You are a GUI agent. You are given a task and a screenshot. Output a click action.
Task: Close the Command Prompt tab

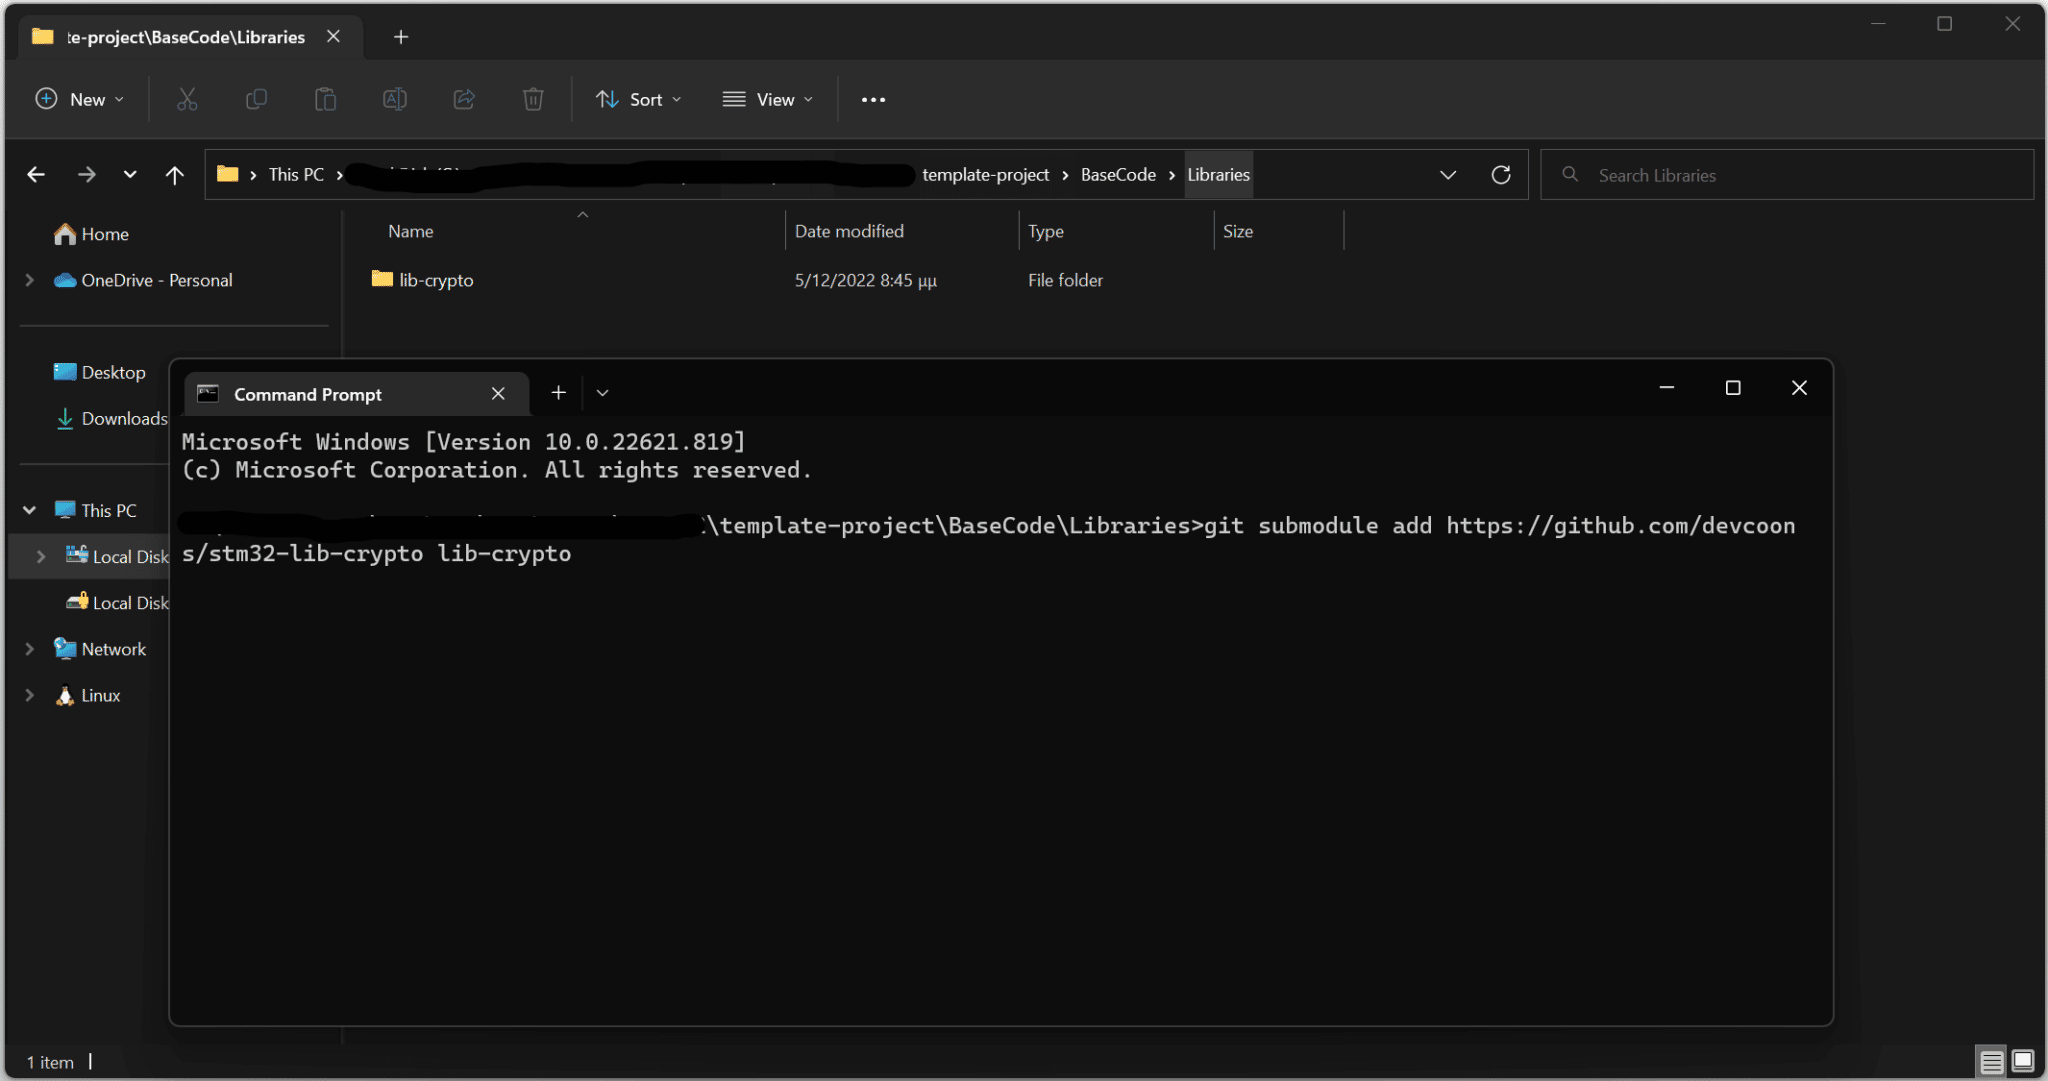498,393
